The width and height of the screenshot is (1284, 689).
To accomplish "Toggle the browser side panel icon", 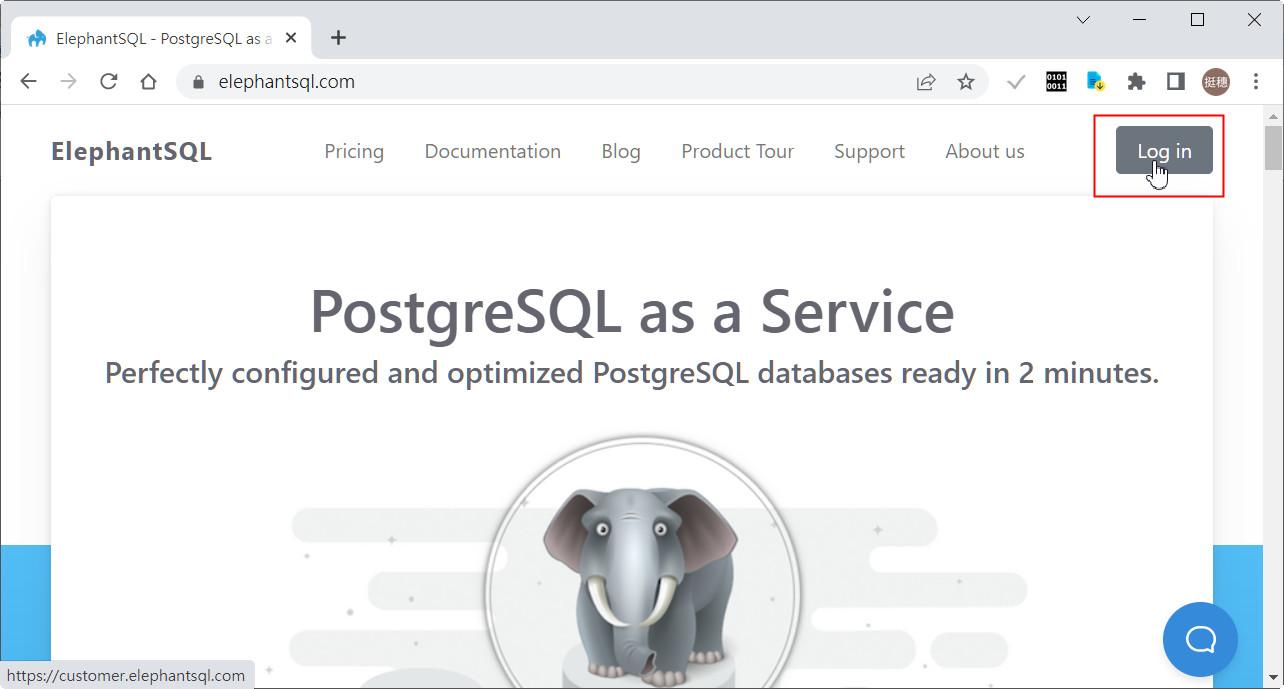I will pyautogui.click(x=1176, y=82).
